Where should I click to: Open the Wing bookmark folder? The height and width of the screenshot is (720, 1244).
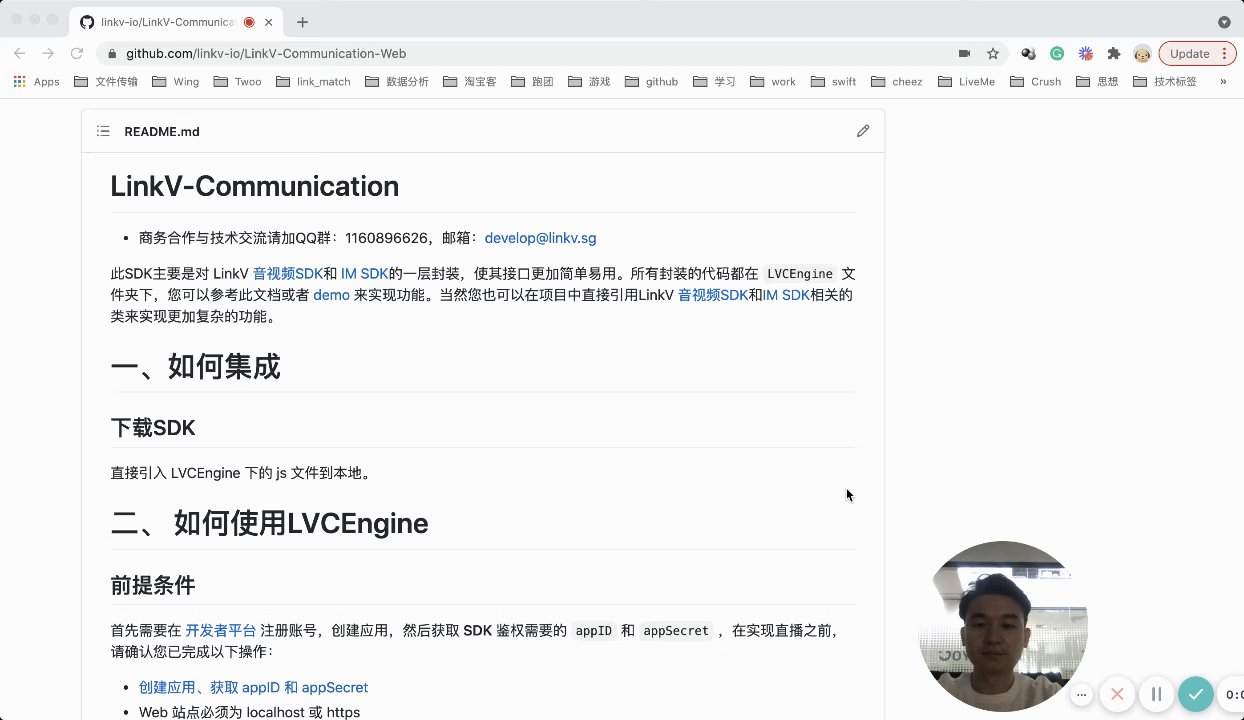(x=175, y=82)
